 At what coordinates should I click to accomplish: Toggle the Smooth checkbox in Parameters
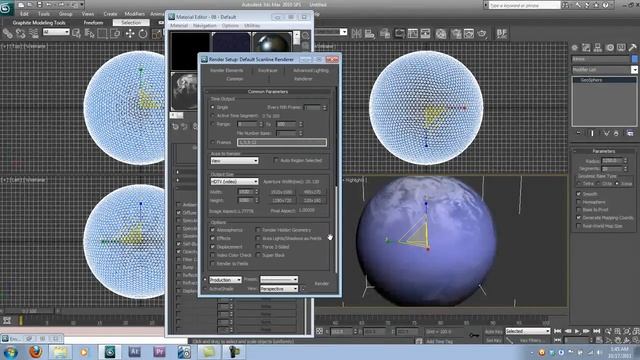pos(579,194)
